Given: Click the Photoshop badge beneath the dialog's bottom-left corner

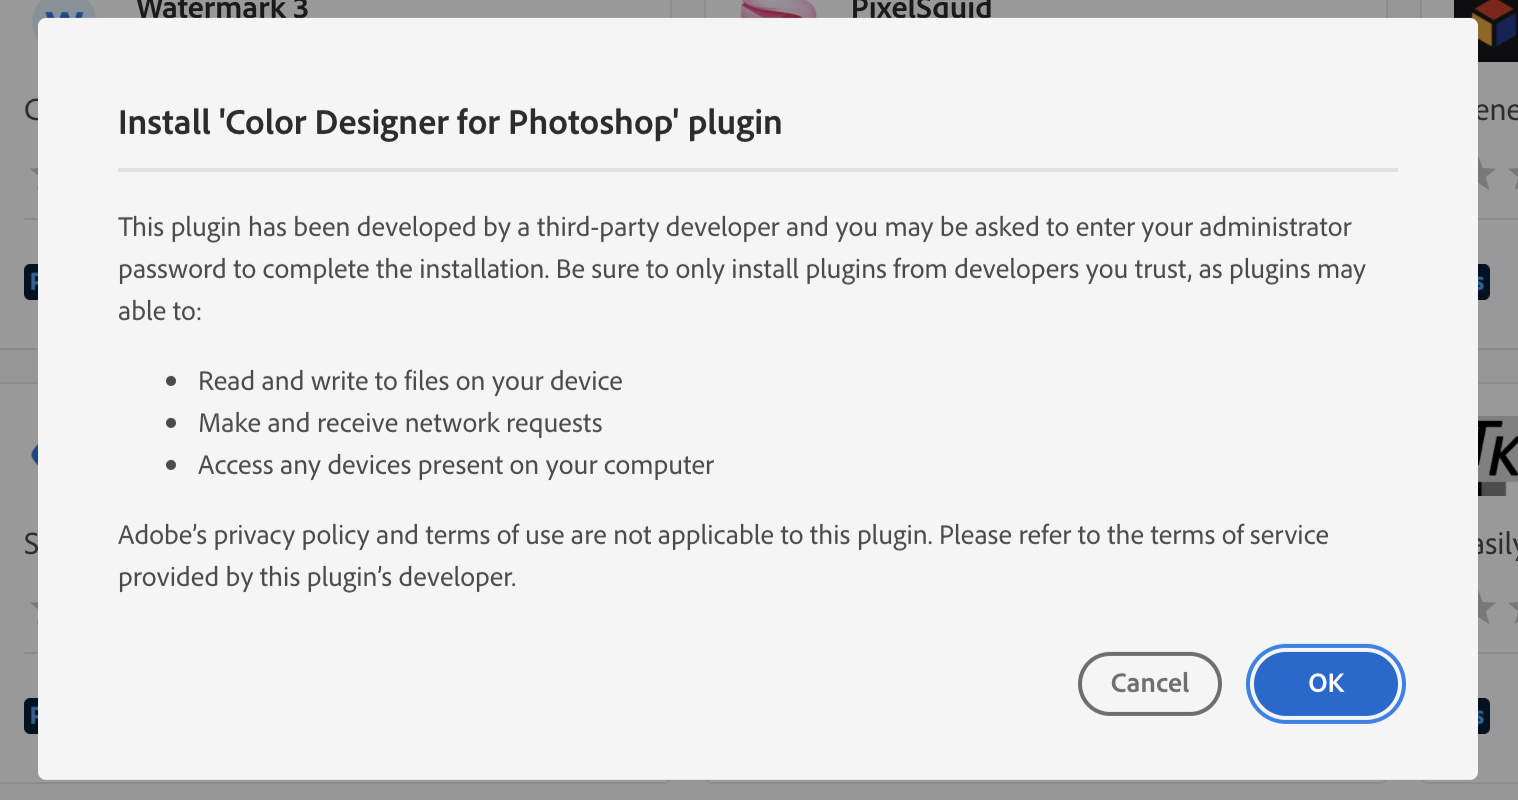Looking at the screenshot, I should pyautogui.click(x=30, y=716).
